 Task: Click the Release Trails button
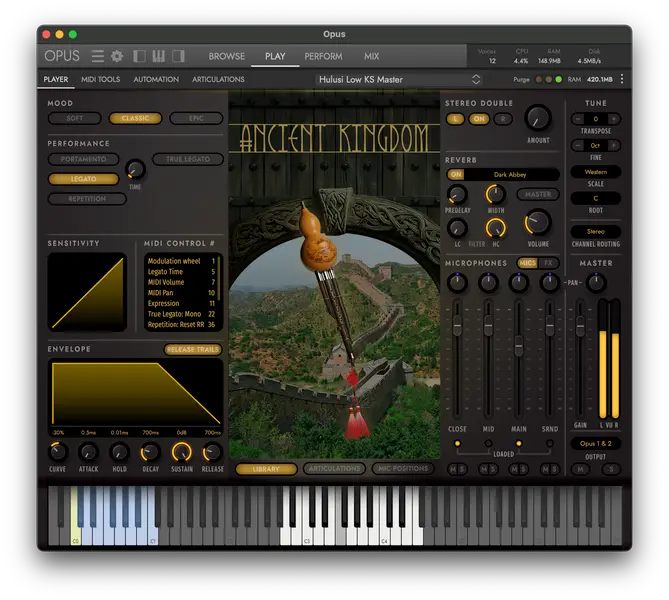click(x=193, y=350)
